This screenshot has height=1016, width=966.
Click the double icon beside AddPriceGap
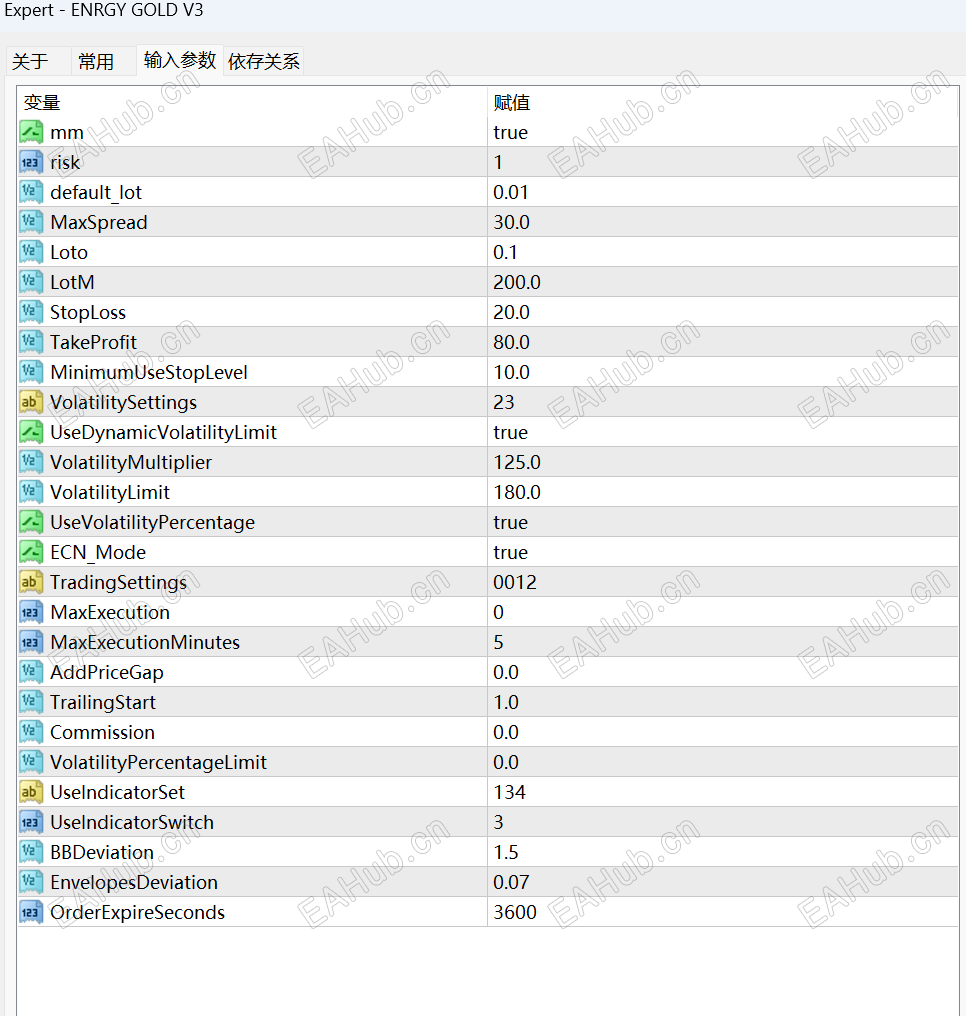[30, 672]
